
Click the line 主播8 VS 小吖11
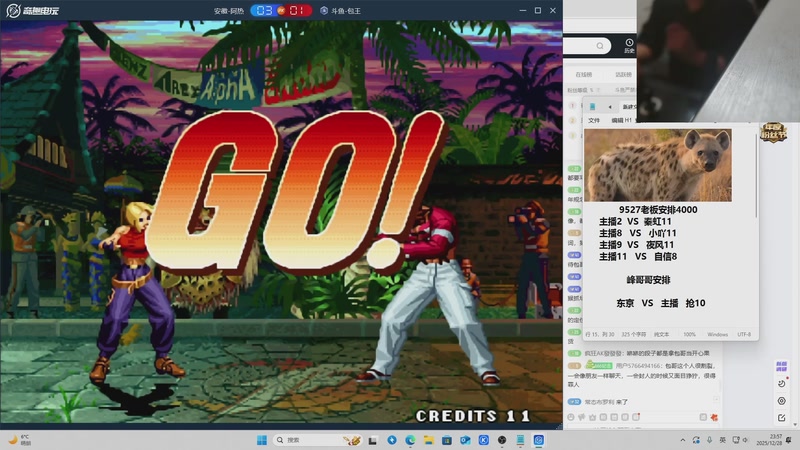(638, 233)
